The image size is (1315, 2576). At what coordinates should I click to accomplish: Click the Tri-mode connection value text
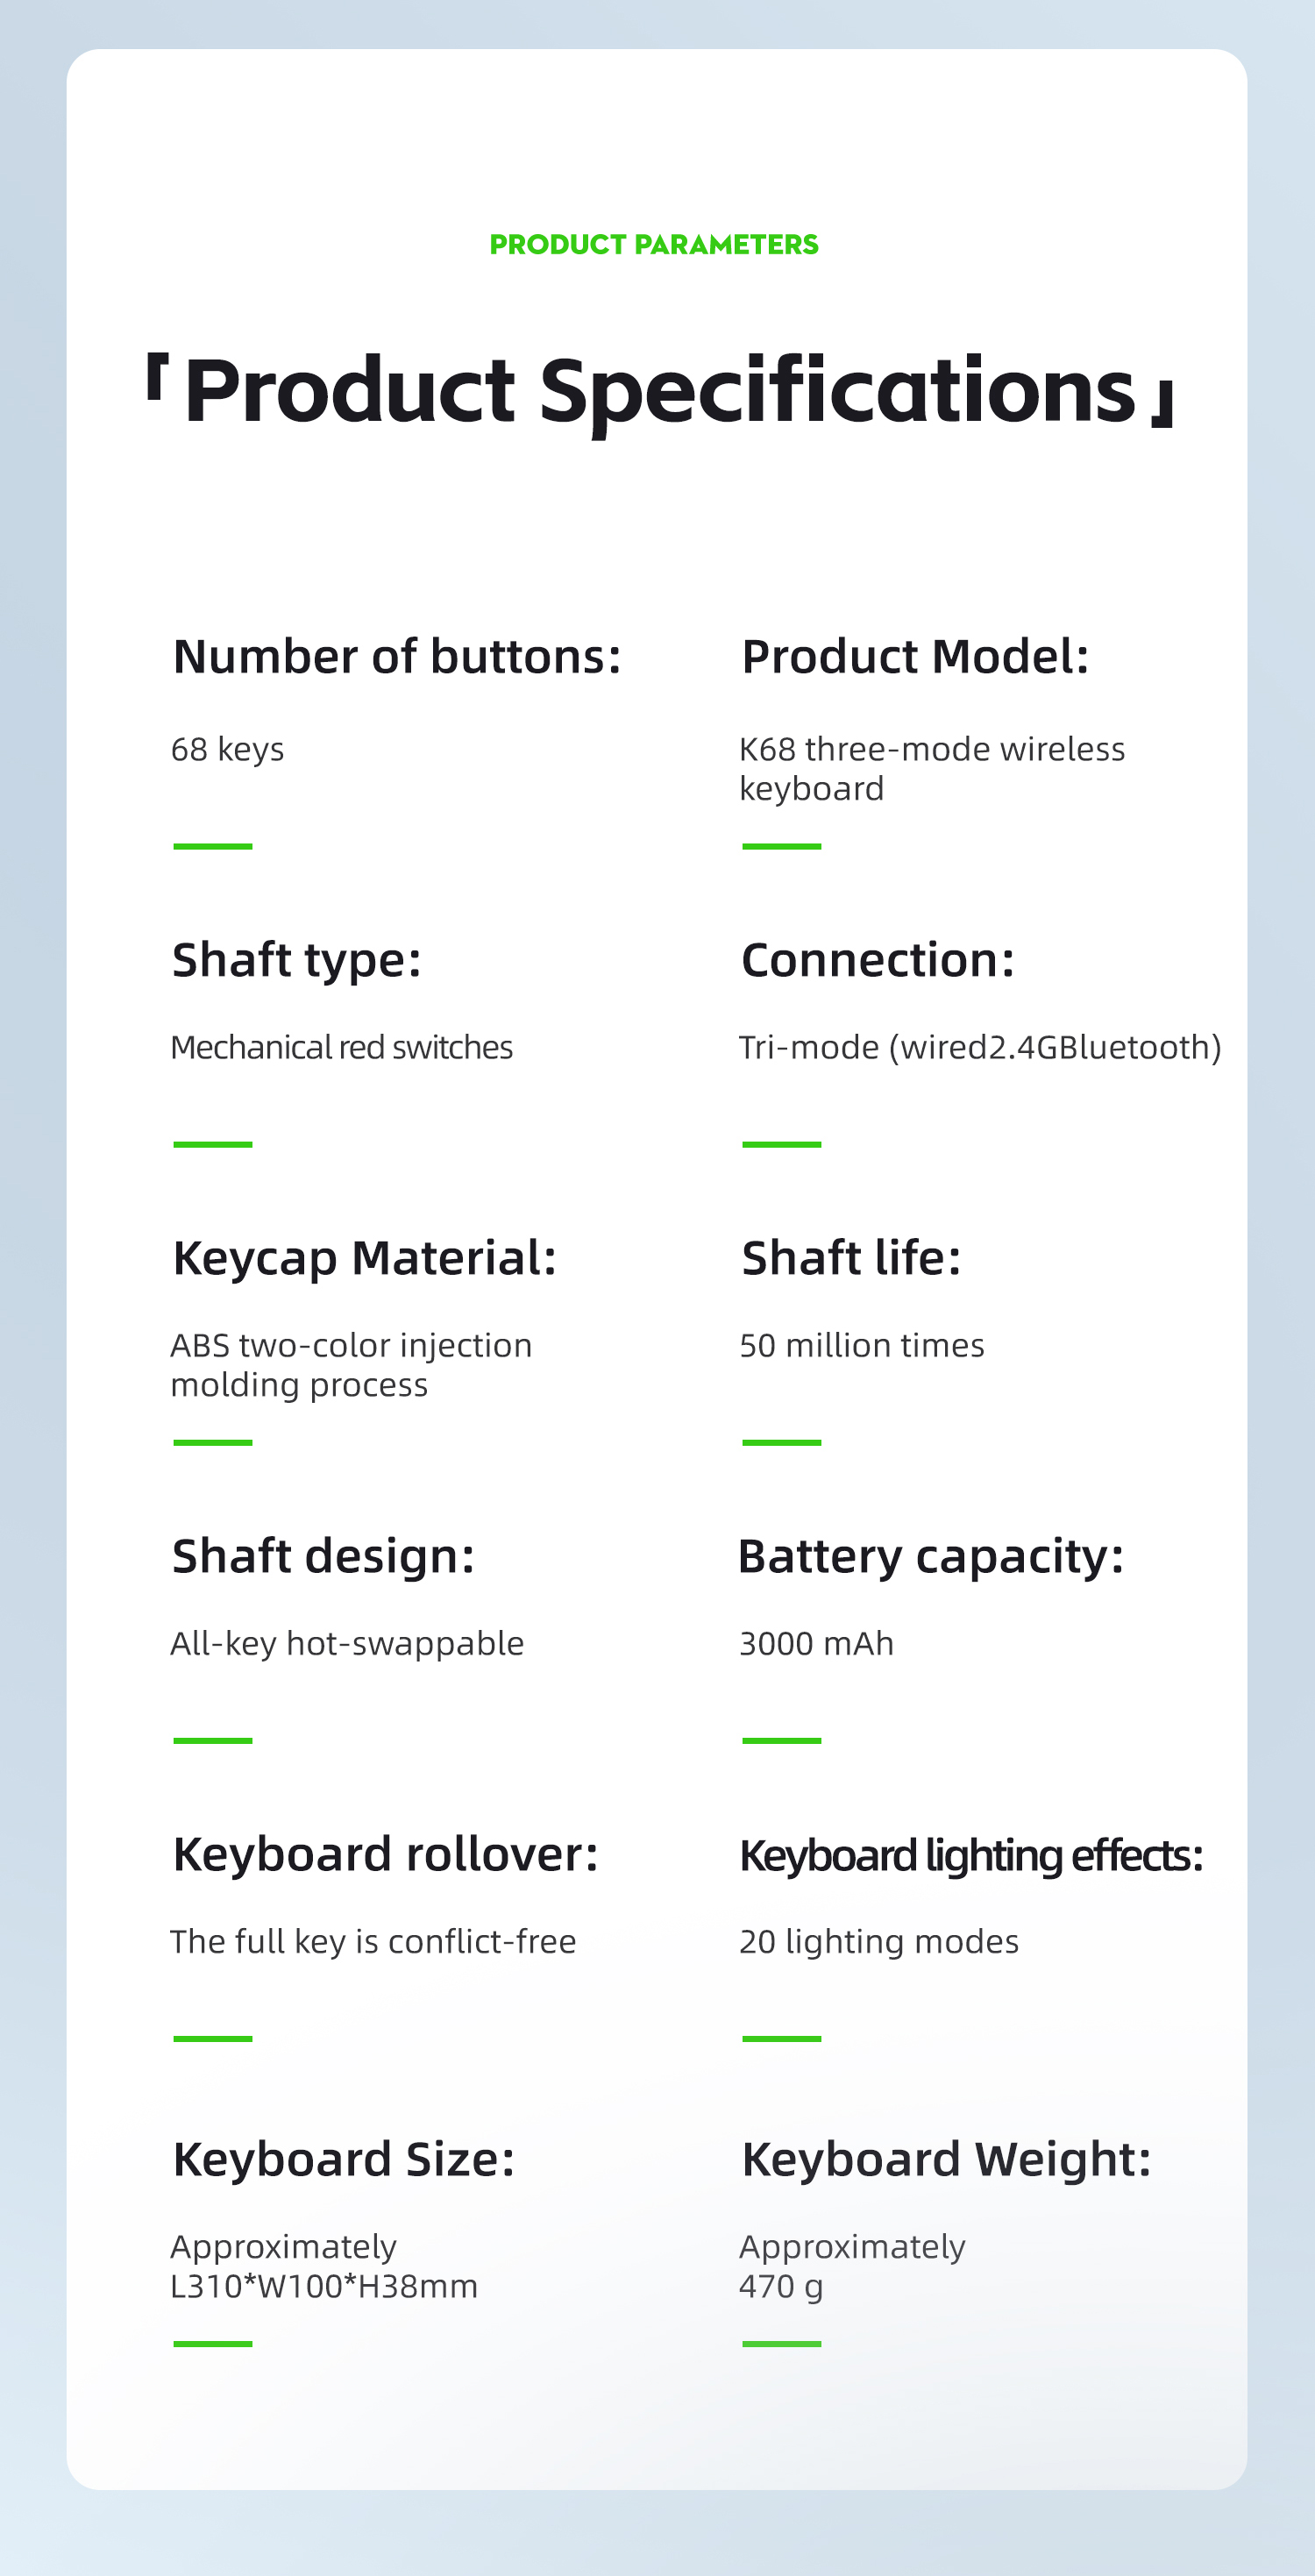pyautogui.click(x=979, y=1047)
